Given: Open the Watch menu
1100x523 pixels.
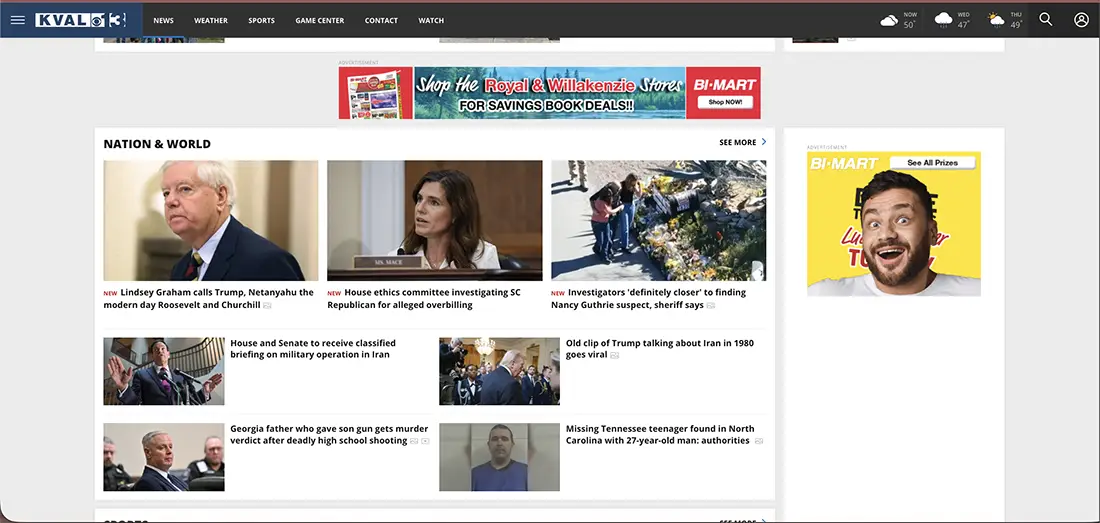Looking at the screenshot, I should (431, 20).
